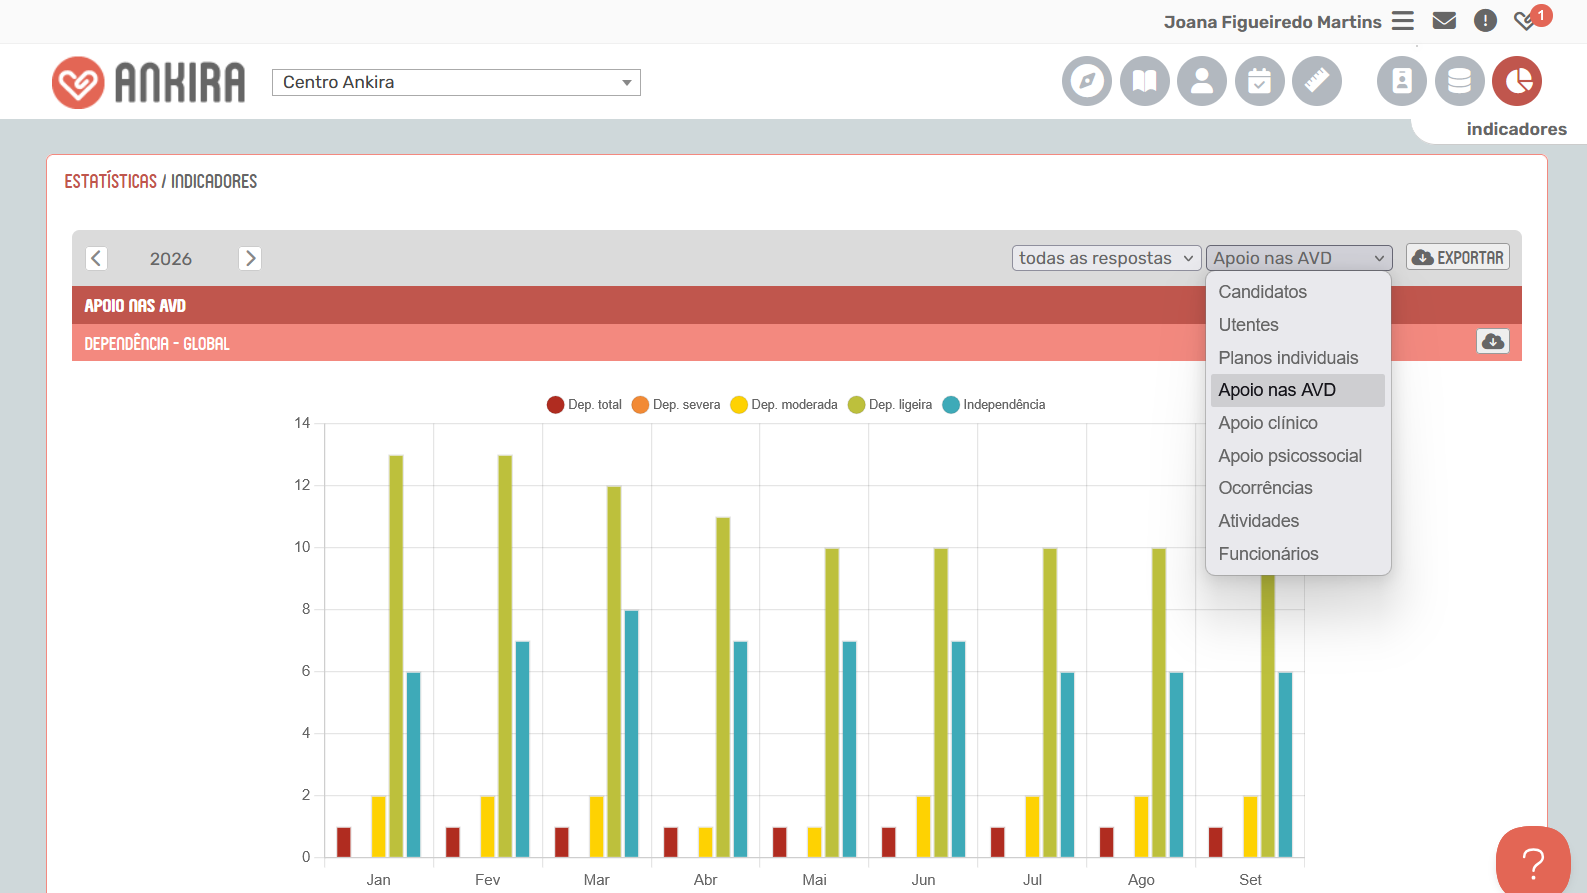Open the pie chart indicators icon
This screenshot has height=893, width=1587.
(x=1517, y=81)
